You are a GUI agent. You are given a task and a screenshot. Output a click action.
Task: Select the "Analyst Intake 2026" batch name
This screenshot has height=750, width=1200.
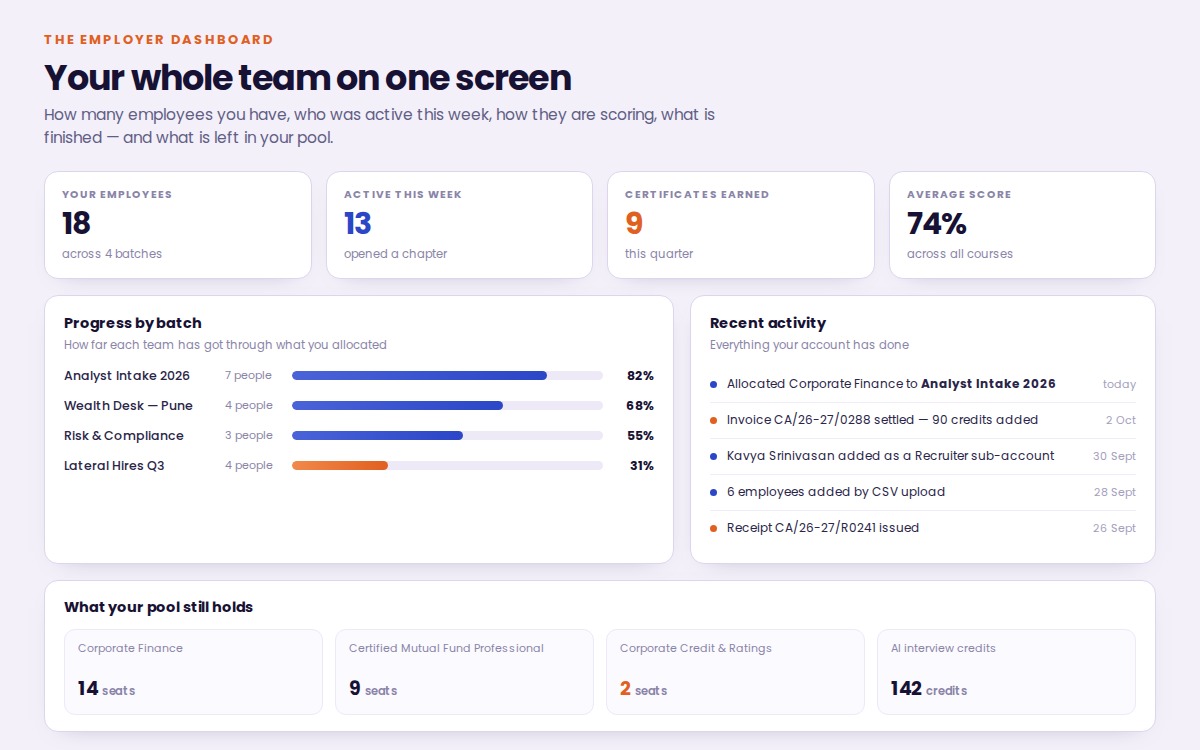(x=127, y=376)
